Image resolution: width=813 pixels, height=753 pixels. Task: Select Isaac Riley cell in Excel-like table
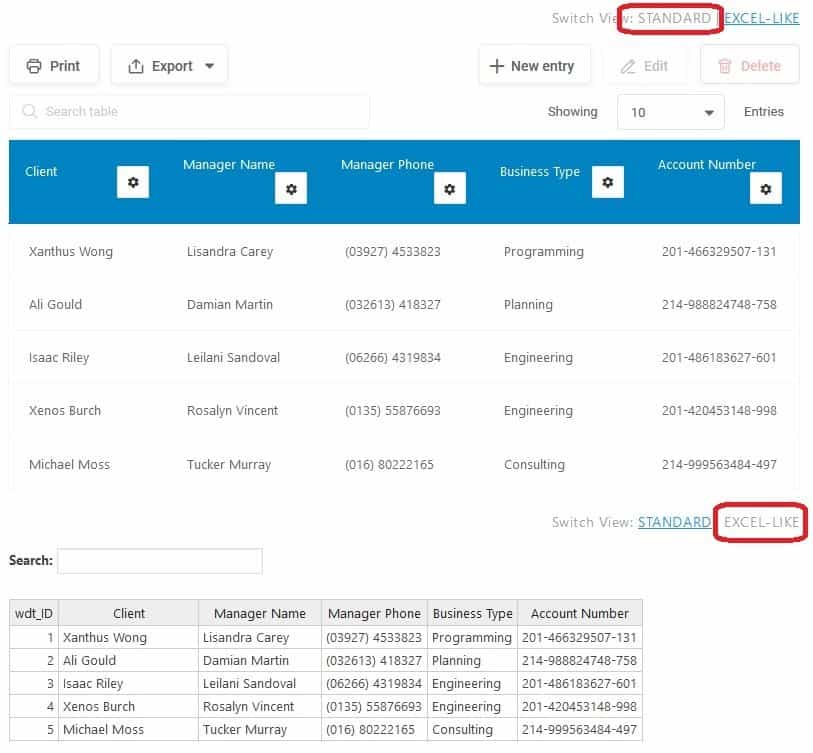click(129, 684)
